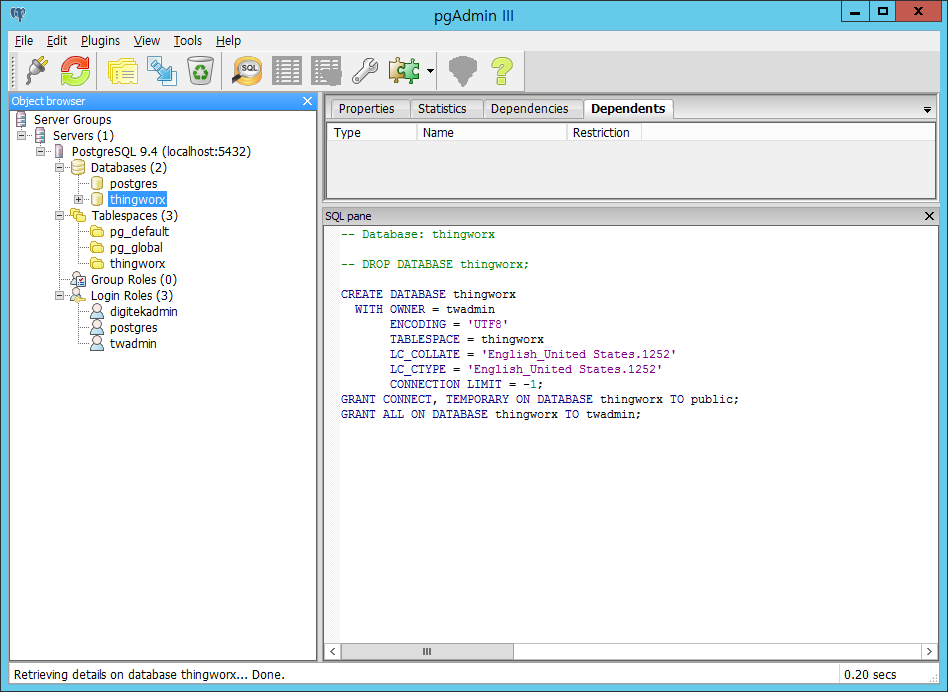
Task: Click the PostgreSQL 9.4 server icon
Action: coord(59,151)
